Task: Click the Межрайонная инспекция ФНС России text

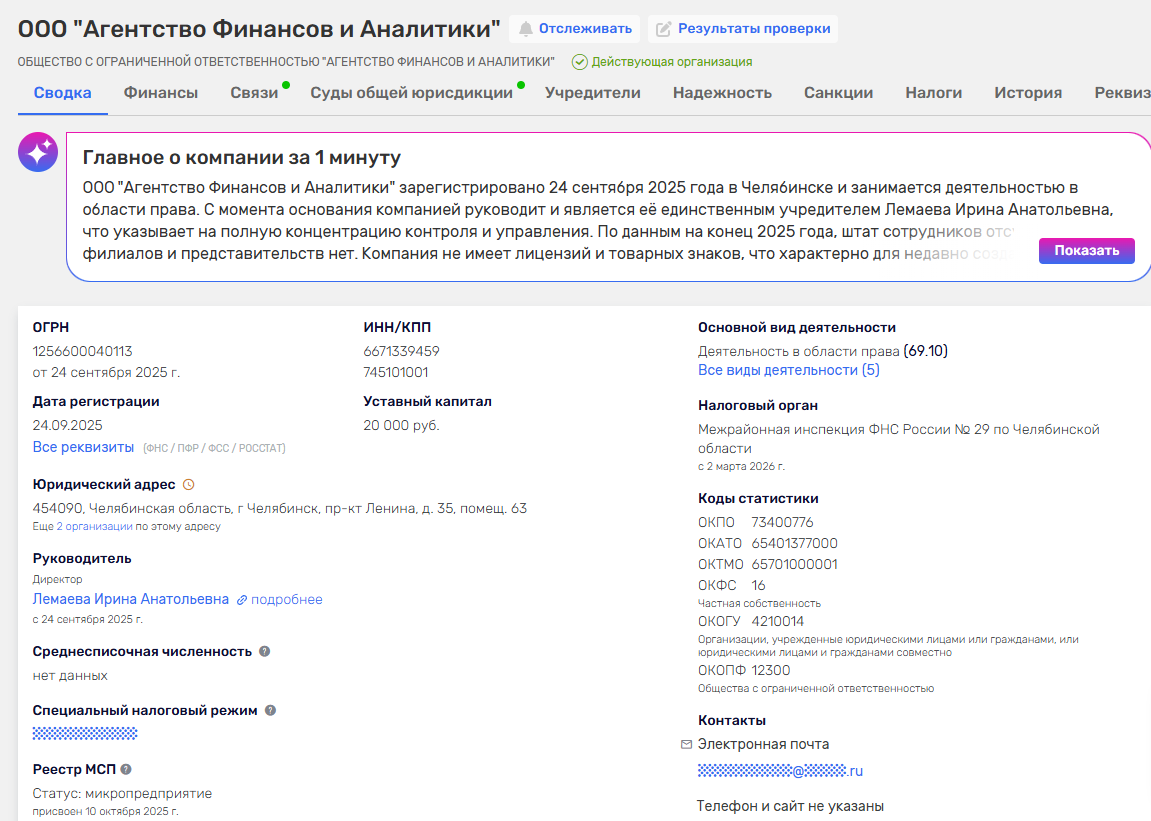Action: click(x=898, y=438)
